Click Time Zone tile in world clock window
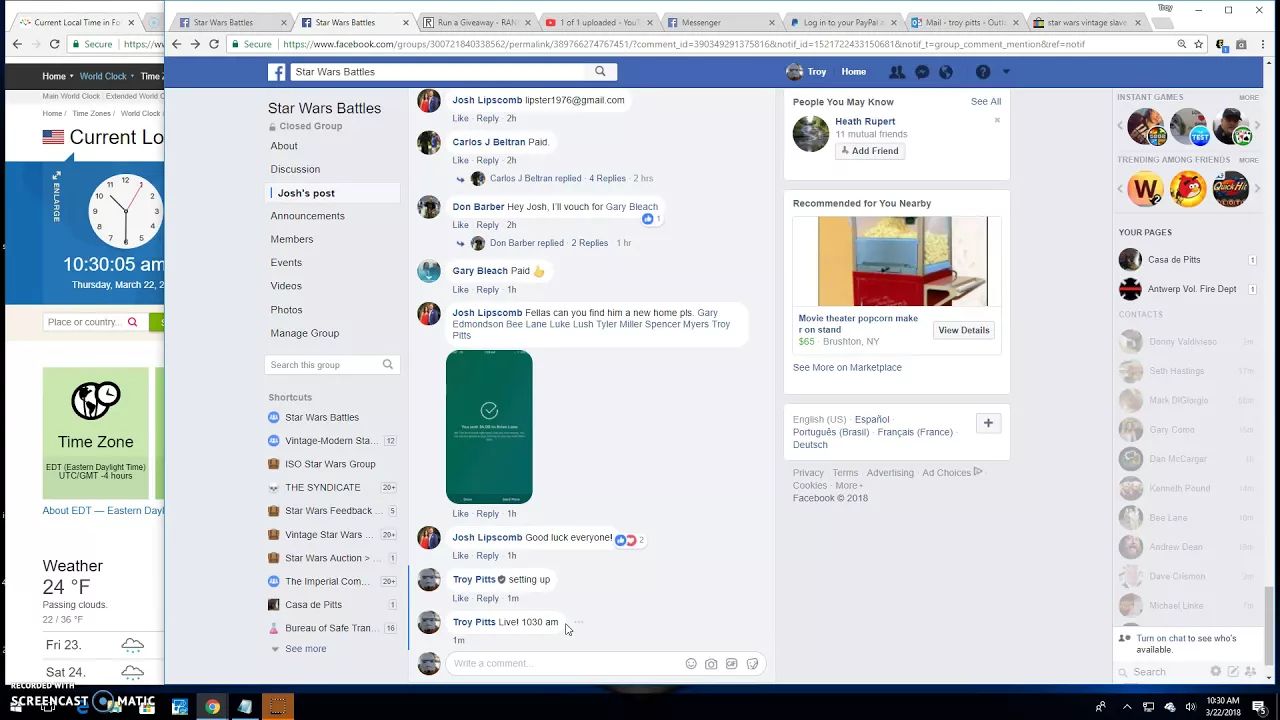Image resolution: width=1280 pixels, height=720 pixels. [95, 433]
